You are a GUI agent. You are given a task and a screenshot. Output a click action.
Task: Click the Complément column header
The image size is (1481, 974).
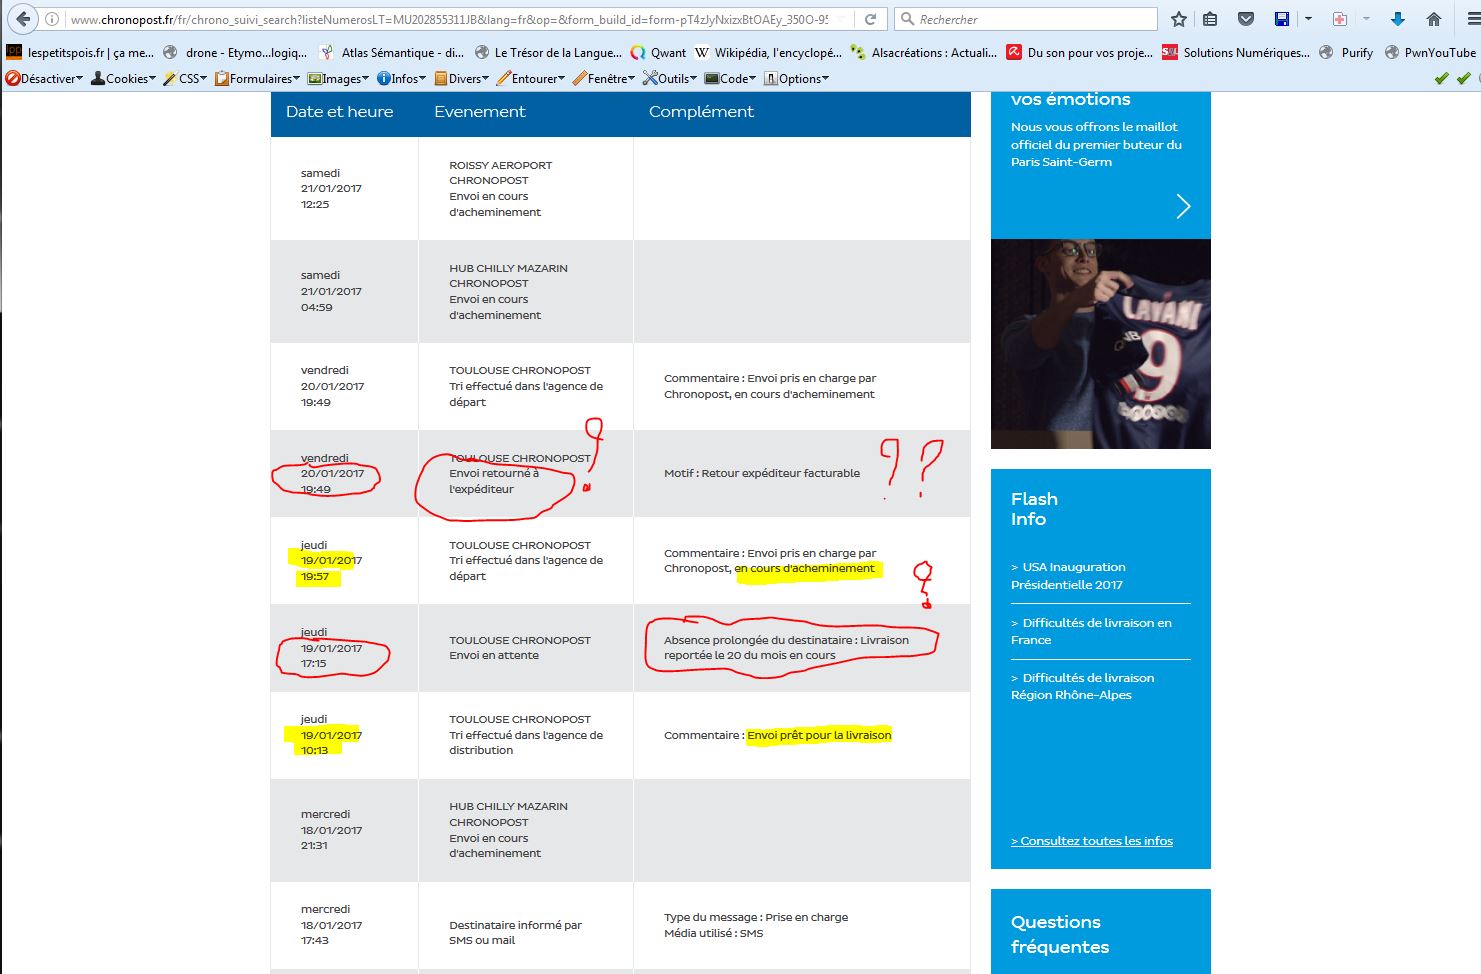point(701,112)
